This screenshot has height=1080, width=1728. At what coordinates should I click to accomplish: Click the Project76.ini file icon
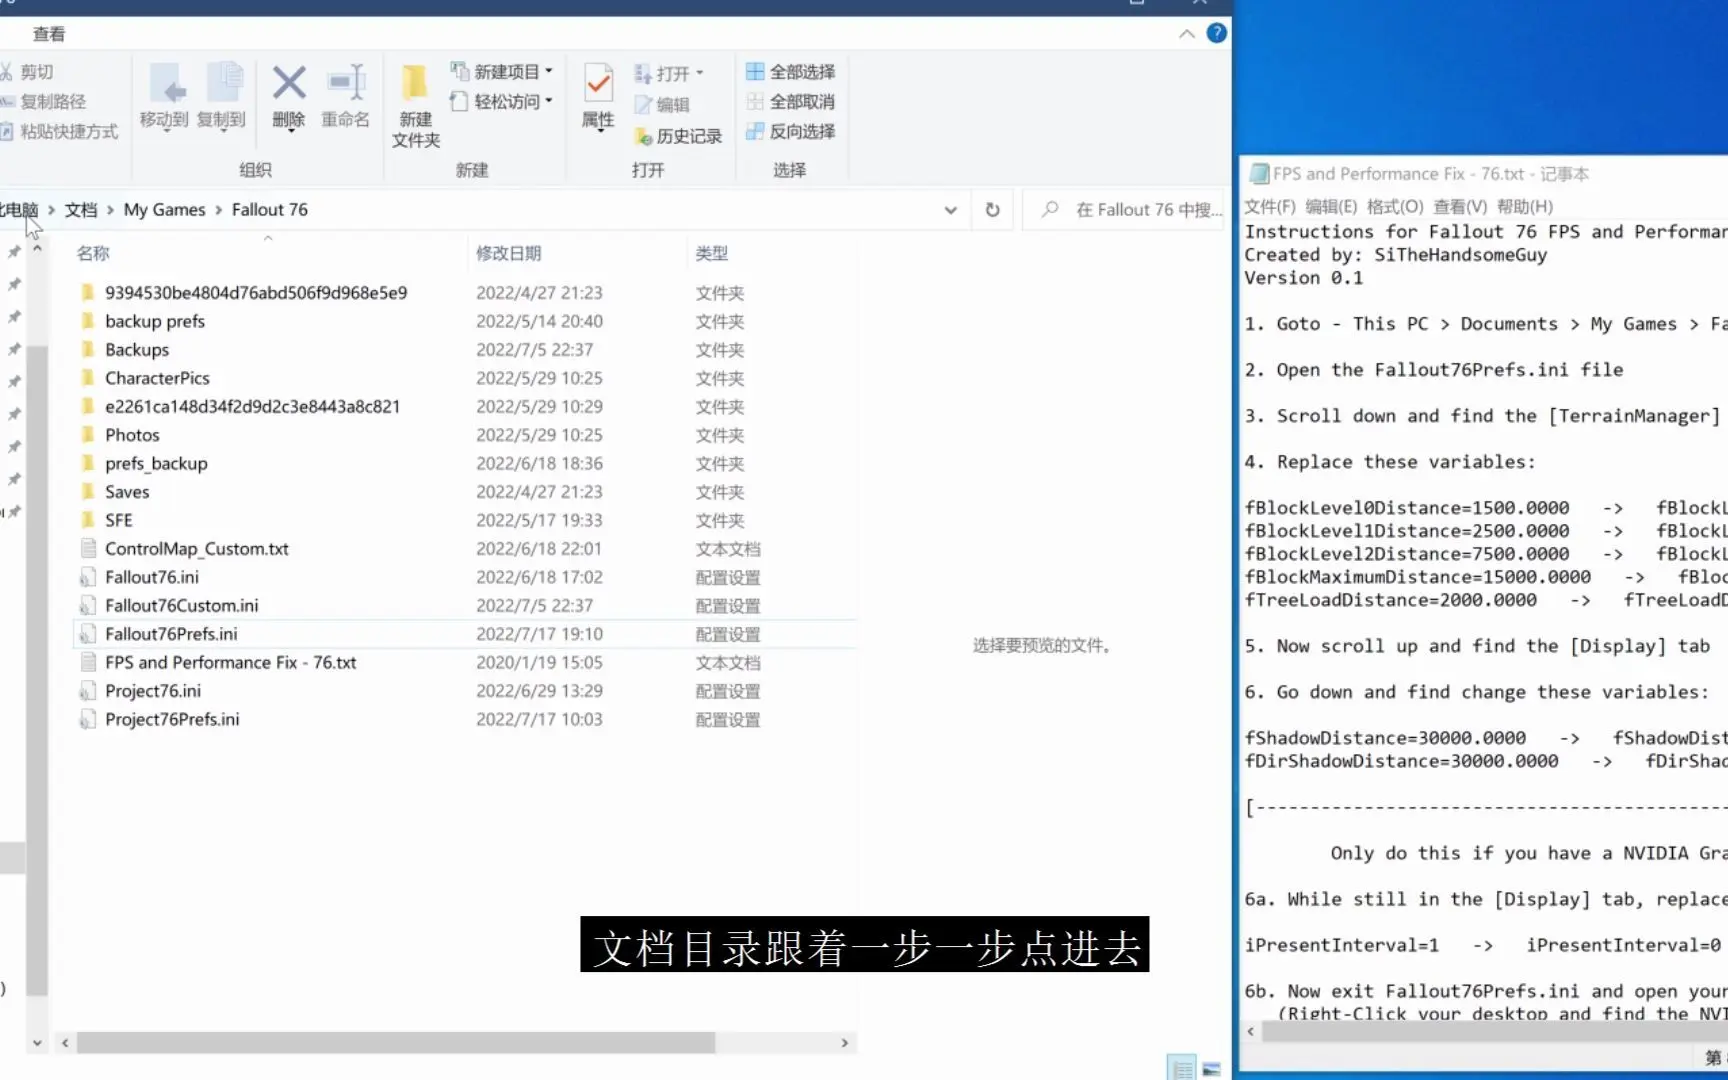[88, 691]
